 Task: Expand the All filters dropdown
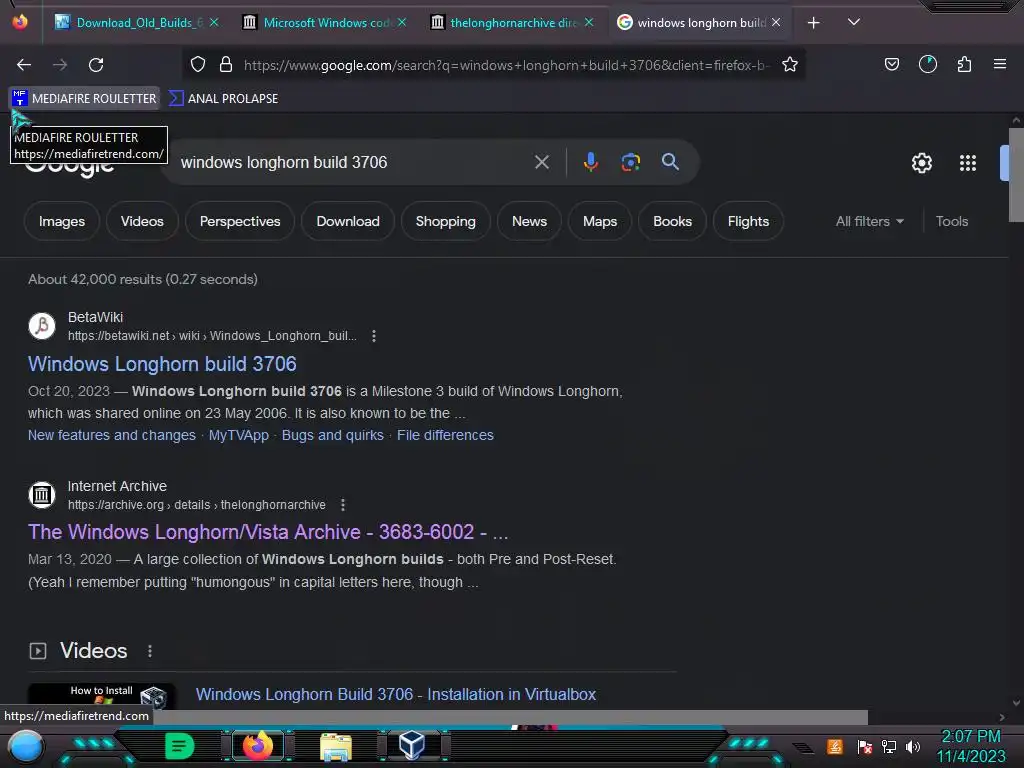869,221
